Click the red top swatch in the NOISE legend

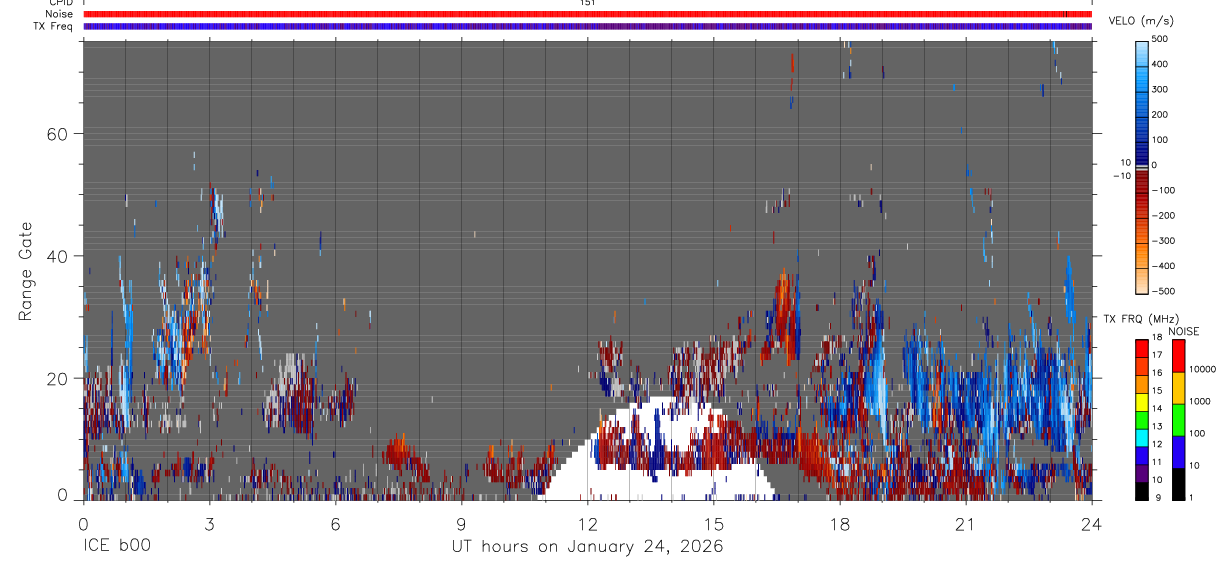[1178, 355]
